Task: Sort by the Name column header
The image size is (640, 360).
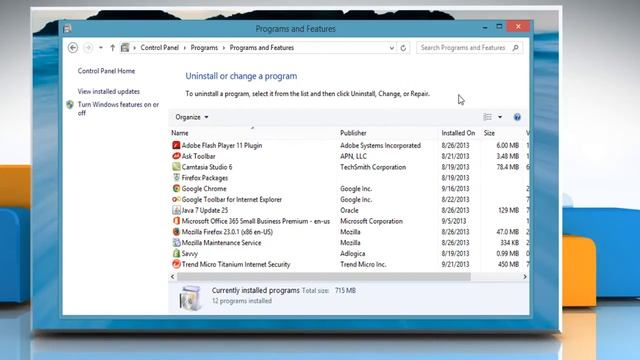Action: click(x=180, y=133)
